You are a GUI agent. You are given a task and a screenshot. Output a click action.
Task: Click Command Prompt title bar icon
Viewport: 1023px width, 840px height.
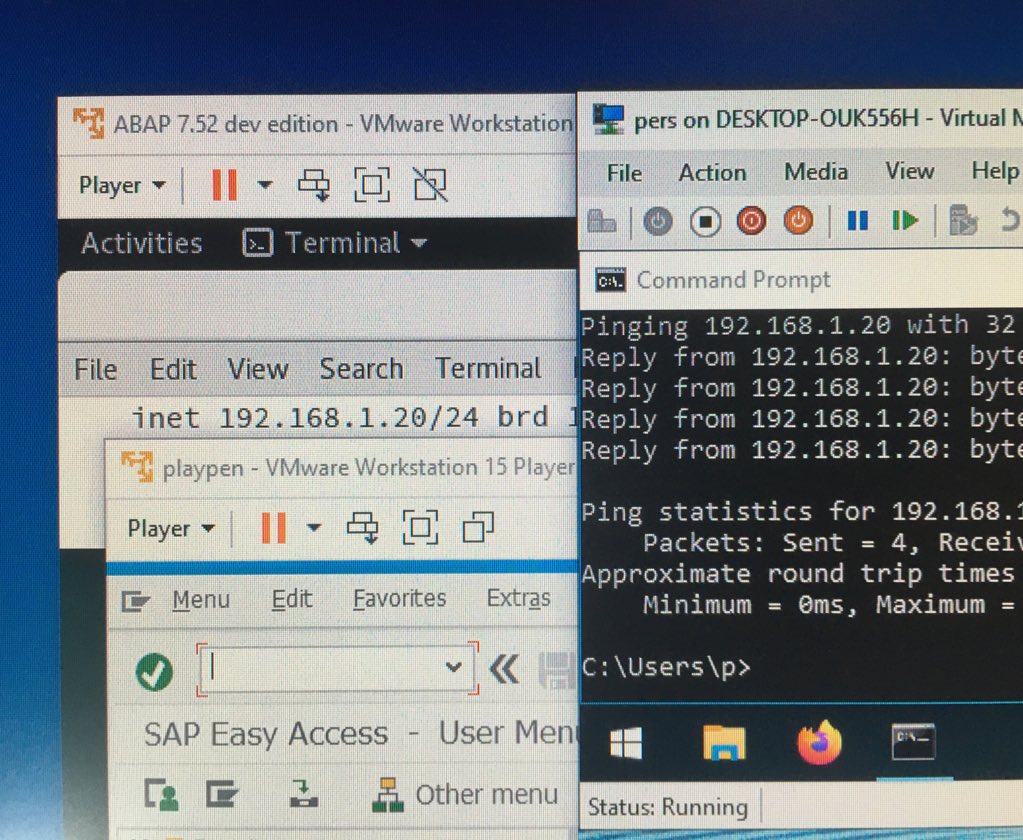(x=611, y=280)
